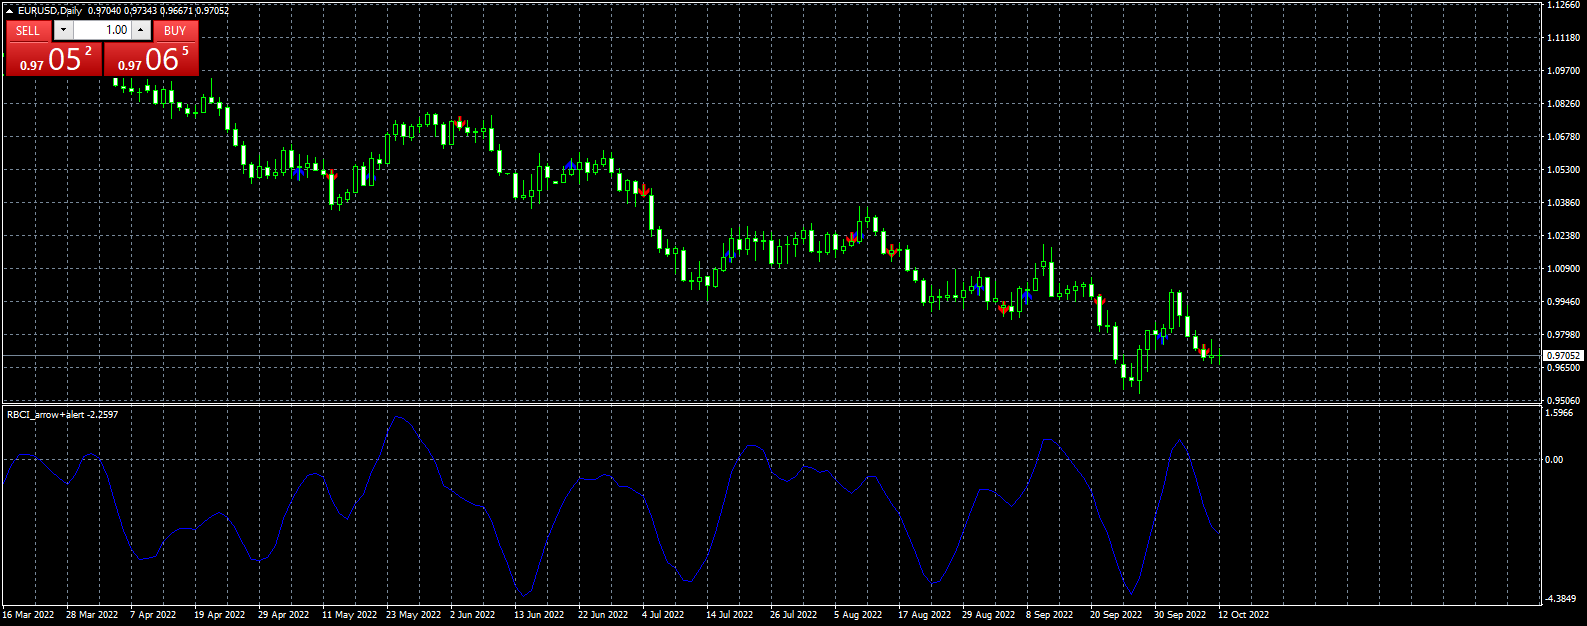This screenshot has height=626, width=1587.
Task: Click current price tag 0.97052 on axis
Action: 1563,355
